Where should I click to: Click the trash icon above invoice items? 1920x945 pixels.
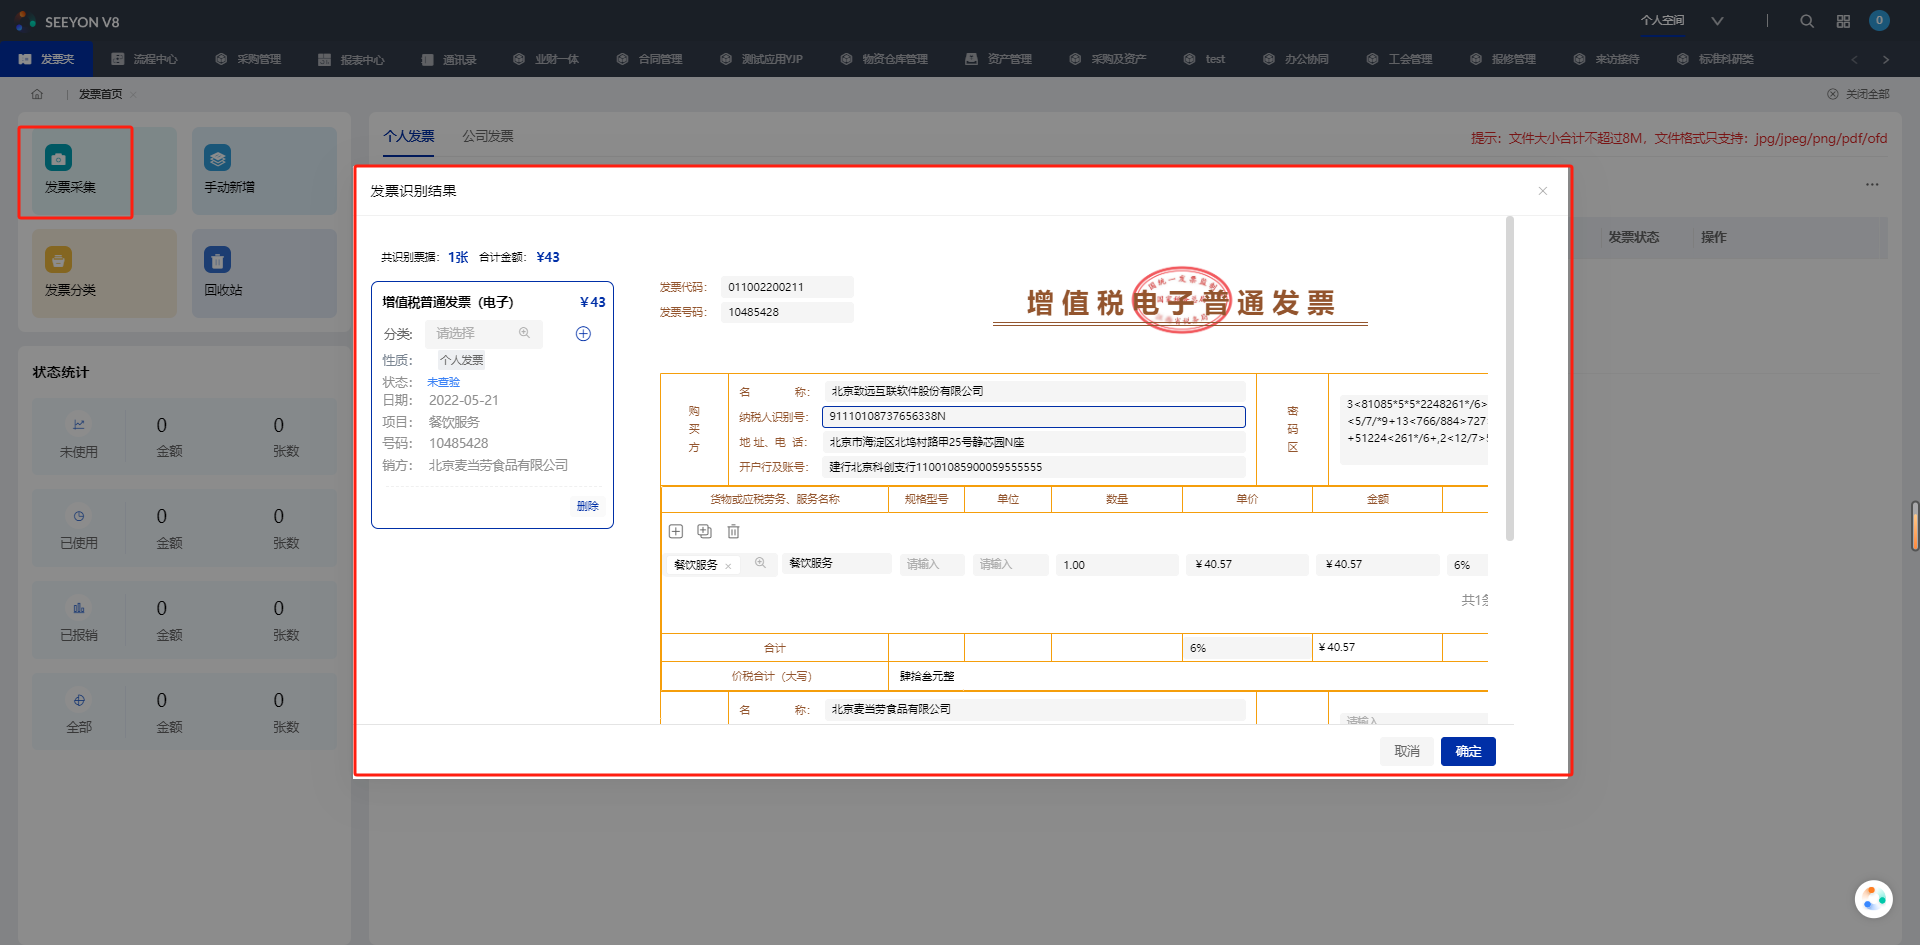pyautogui.click(x=733, y=531)
